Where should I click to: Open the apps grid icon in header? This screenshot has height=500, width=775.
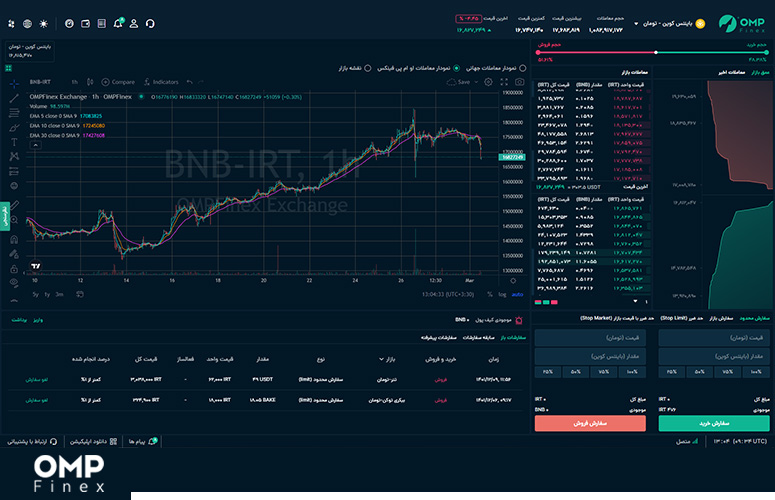pos(11,23)
